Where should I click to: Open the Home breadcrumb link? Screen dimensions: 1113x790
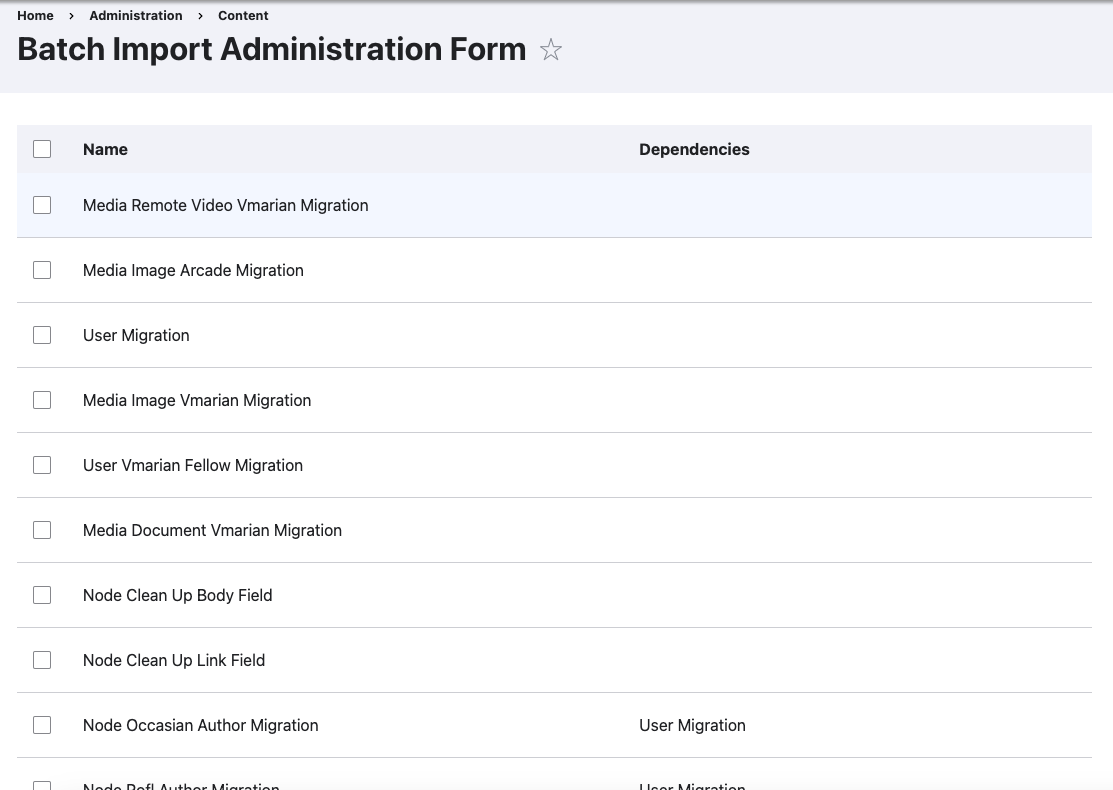(x=35, y=15)
